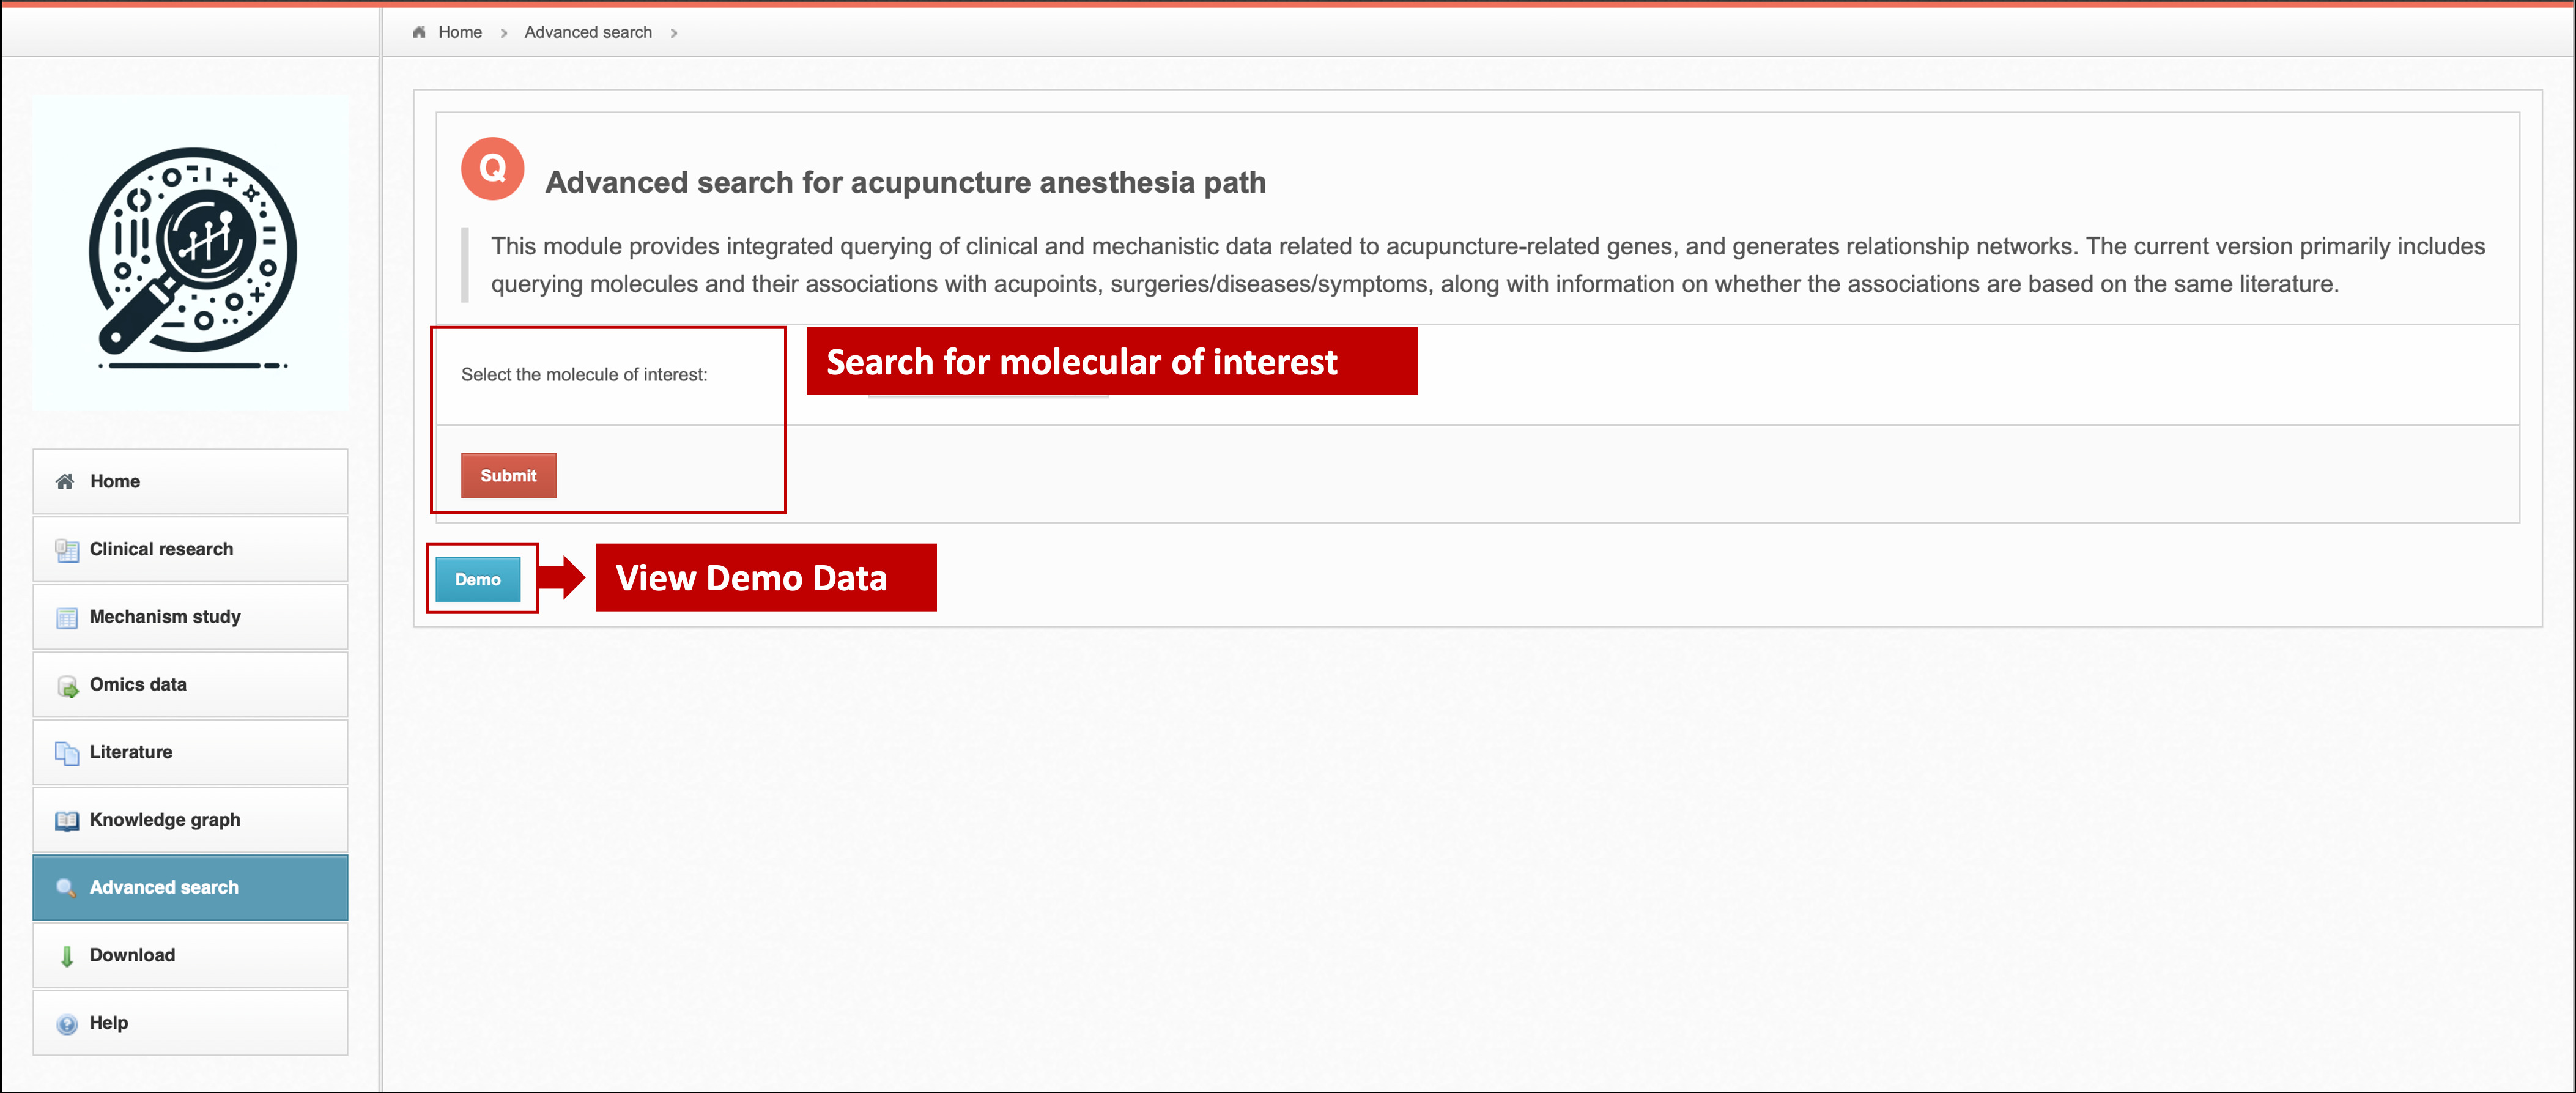Click the Omics data icon
2576x1093 pixels.
point(67,686)
